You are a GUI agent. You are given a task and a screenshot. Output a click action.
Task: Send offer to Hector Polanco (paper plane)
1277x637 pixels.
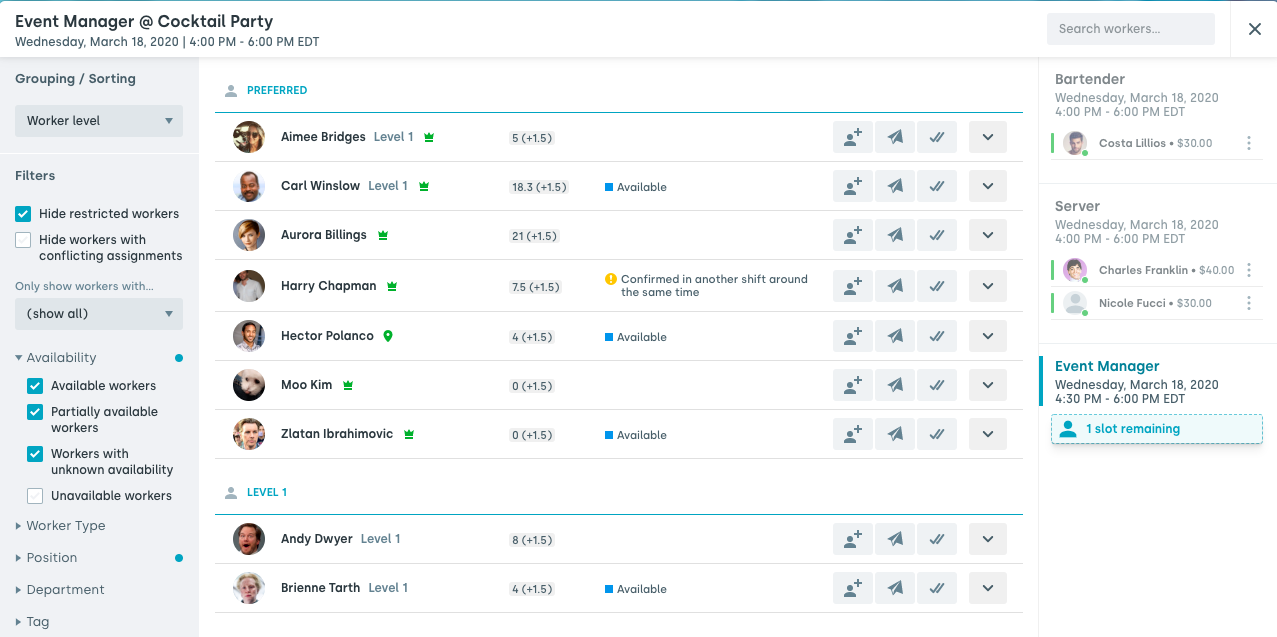point(895,336)
